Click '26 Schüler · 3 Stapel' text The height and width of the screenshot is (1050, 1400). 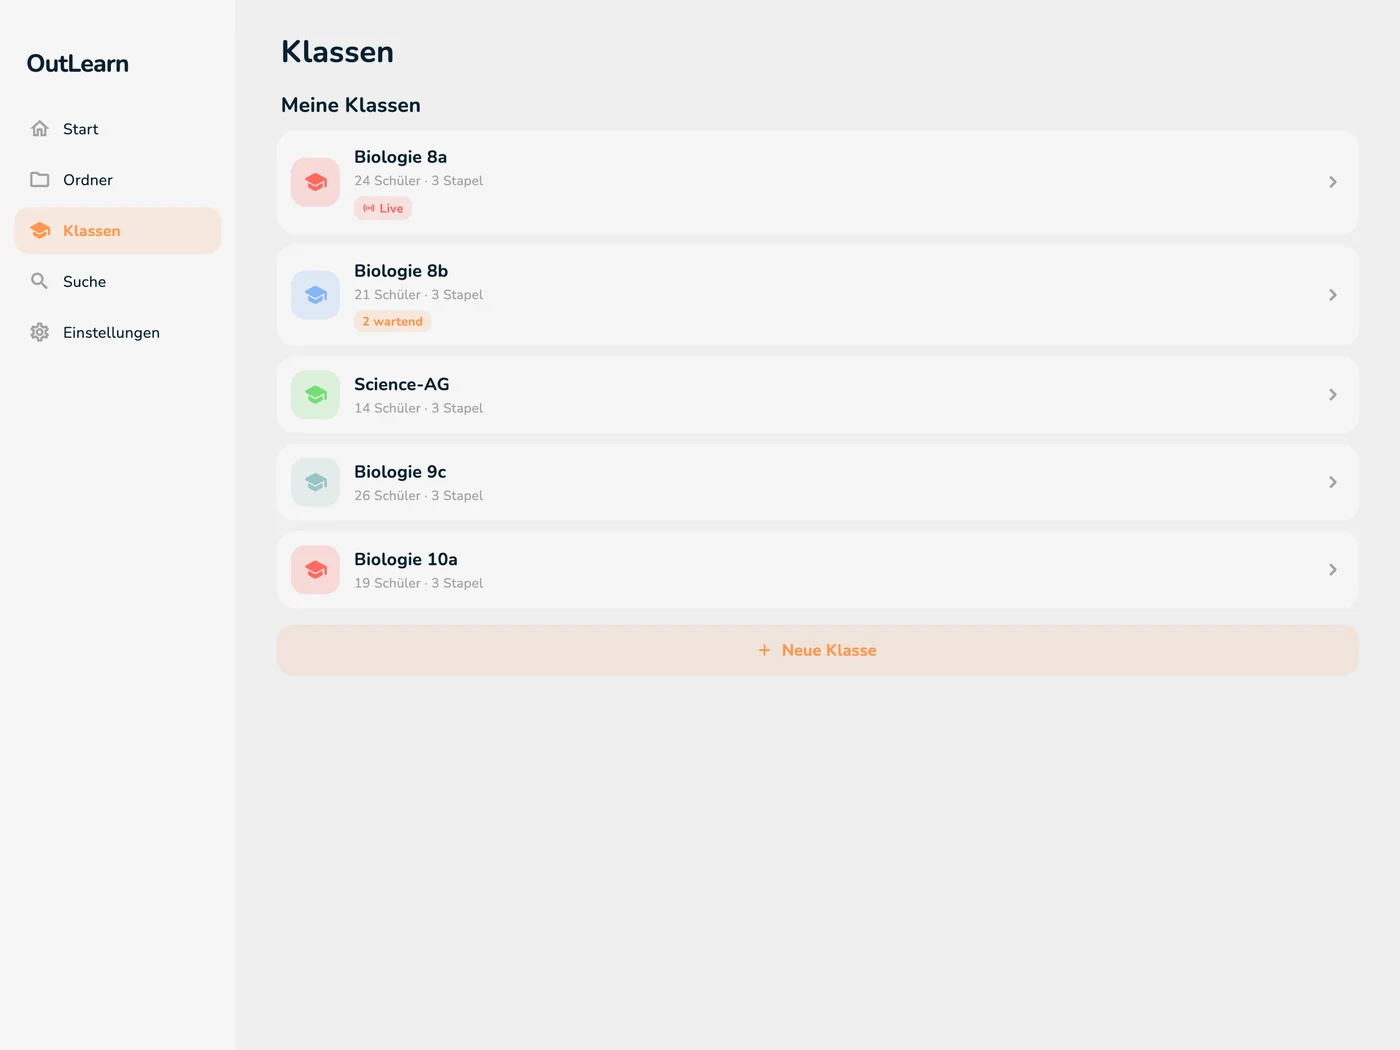coord(418,496)
